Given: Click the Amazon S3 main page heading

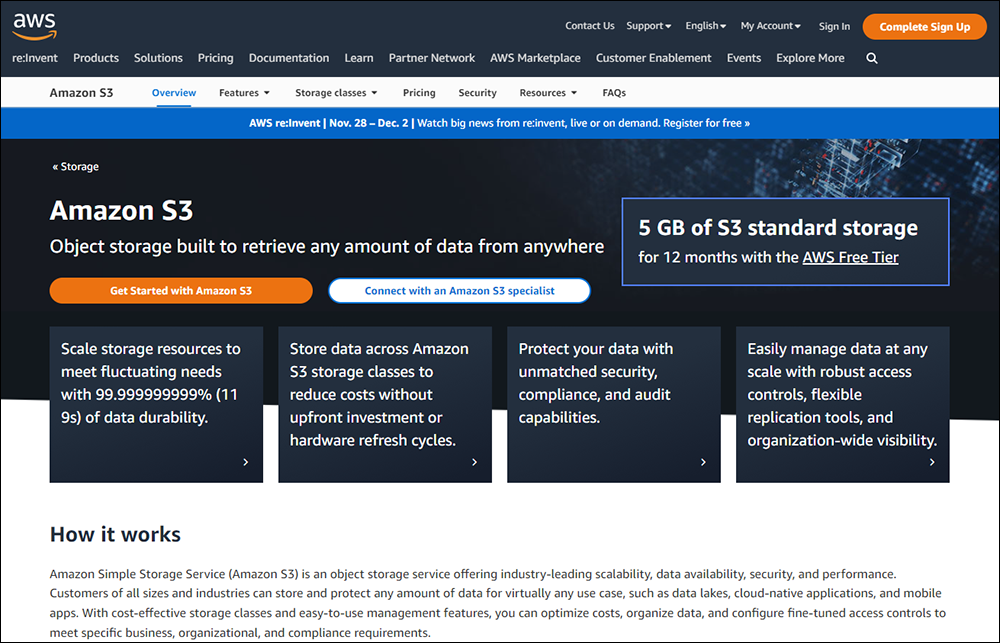Looking at the screenshot, I should pos(121,211).
